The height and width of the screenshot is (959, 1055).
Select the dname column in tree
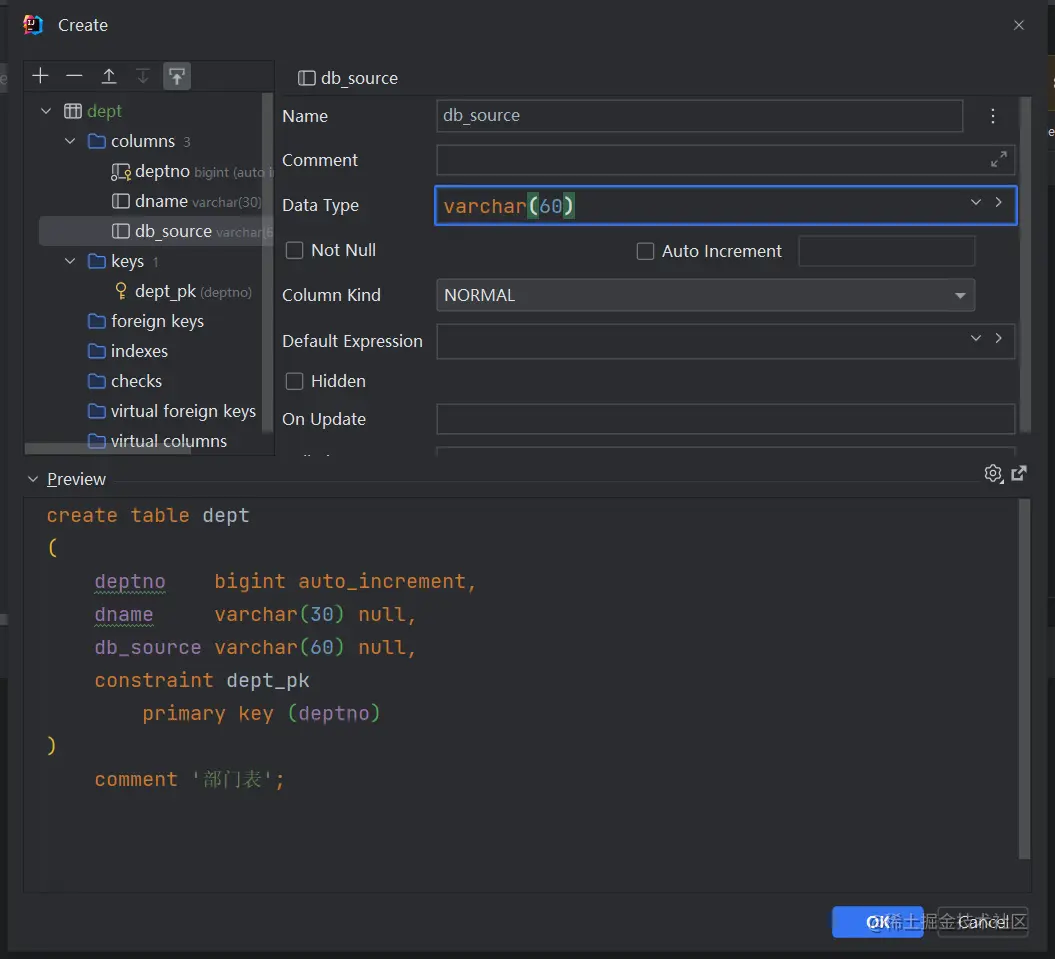click(x=186, y=201)
